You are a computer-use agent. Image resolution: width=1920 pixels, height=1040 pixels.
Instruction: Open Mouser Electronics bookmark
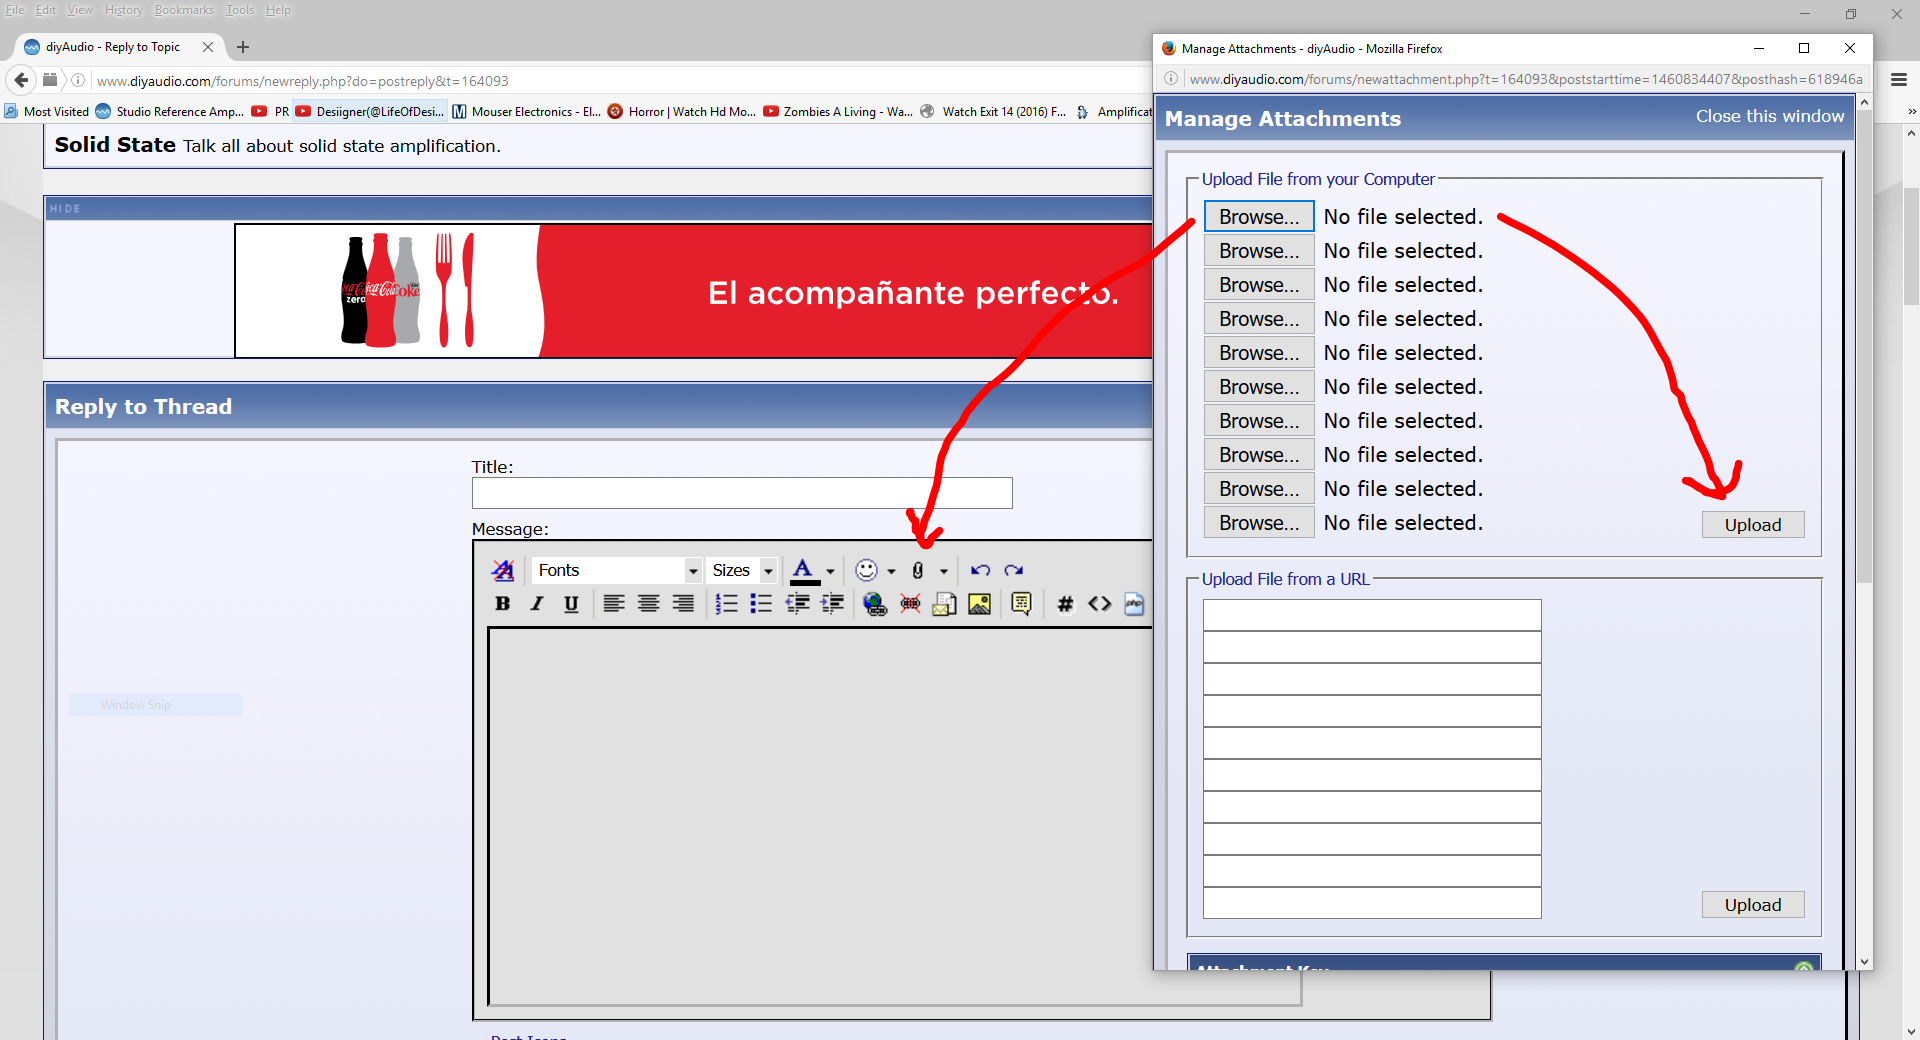pos(527,111)
